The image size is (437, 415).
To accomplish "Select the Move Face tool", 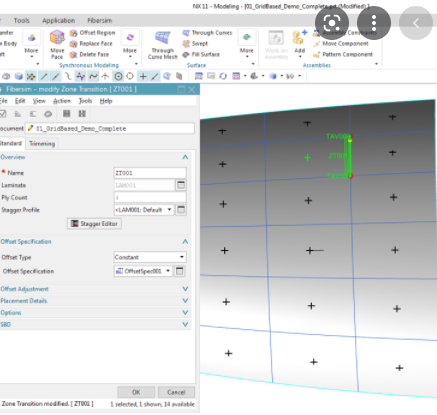I will click(x=57, y=44).
